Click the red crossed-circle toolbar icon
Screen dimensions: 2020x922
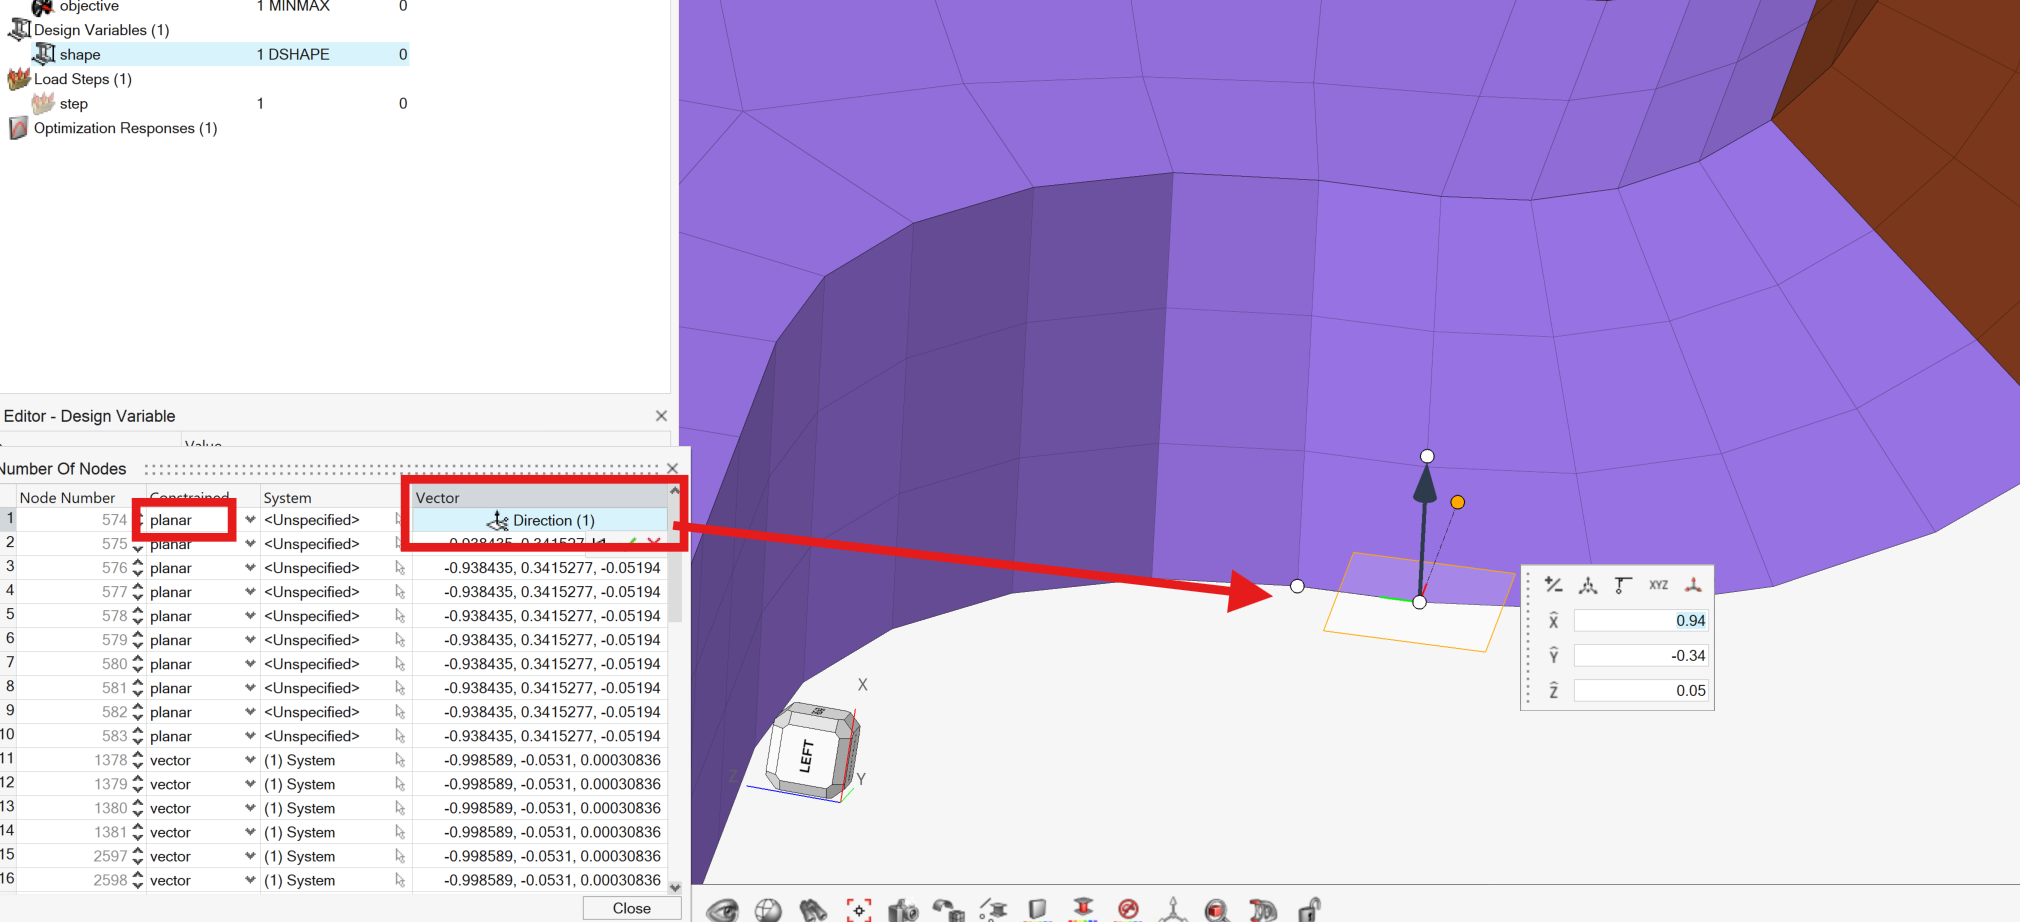1128,909
